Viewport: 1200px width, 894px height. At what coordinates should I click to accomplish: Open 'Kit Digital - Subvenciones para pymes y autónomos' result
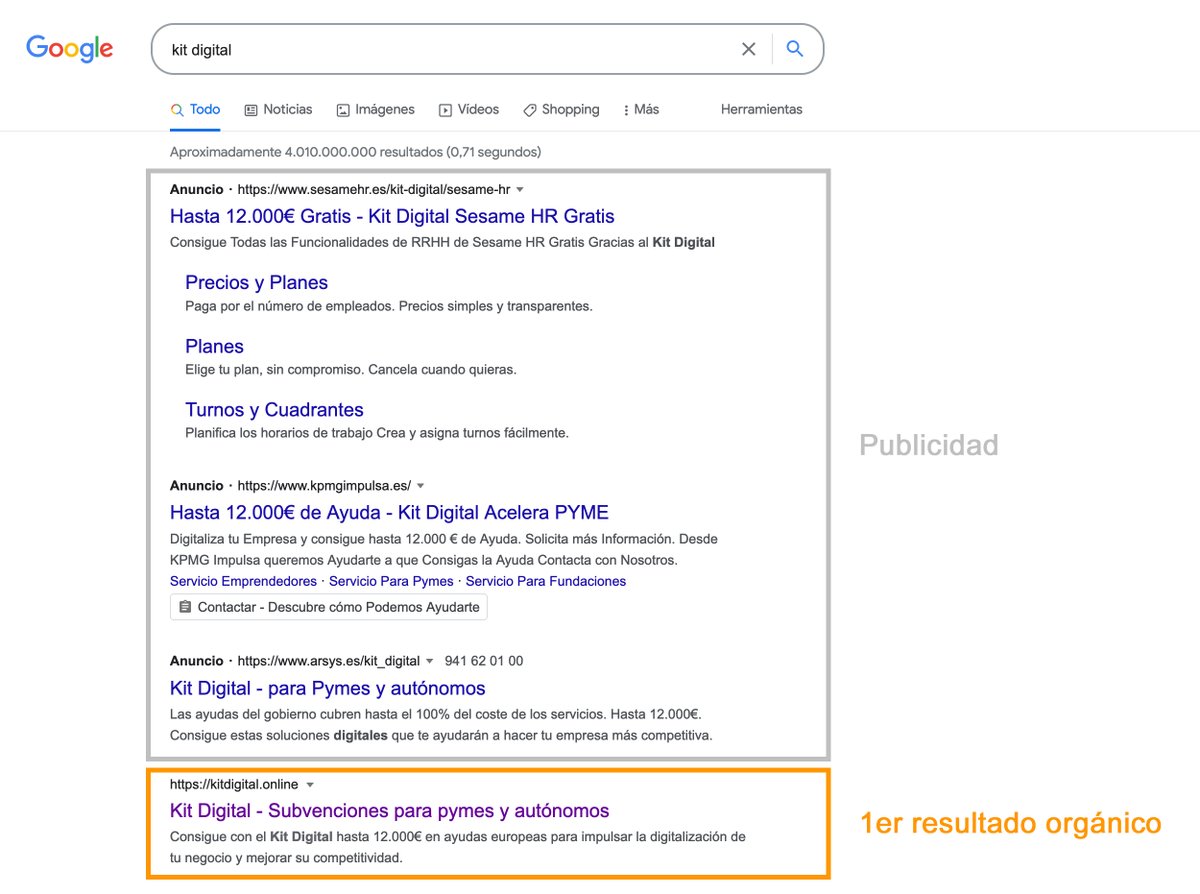click(389, 811)
